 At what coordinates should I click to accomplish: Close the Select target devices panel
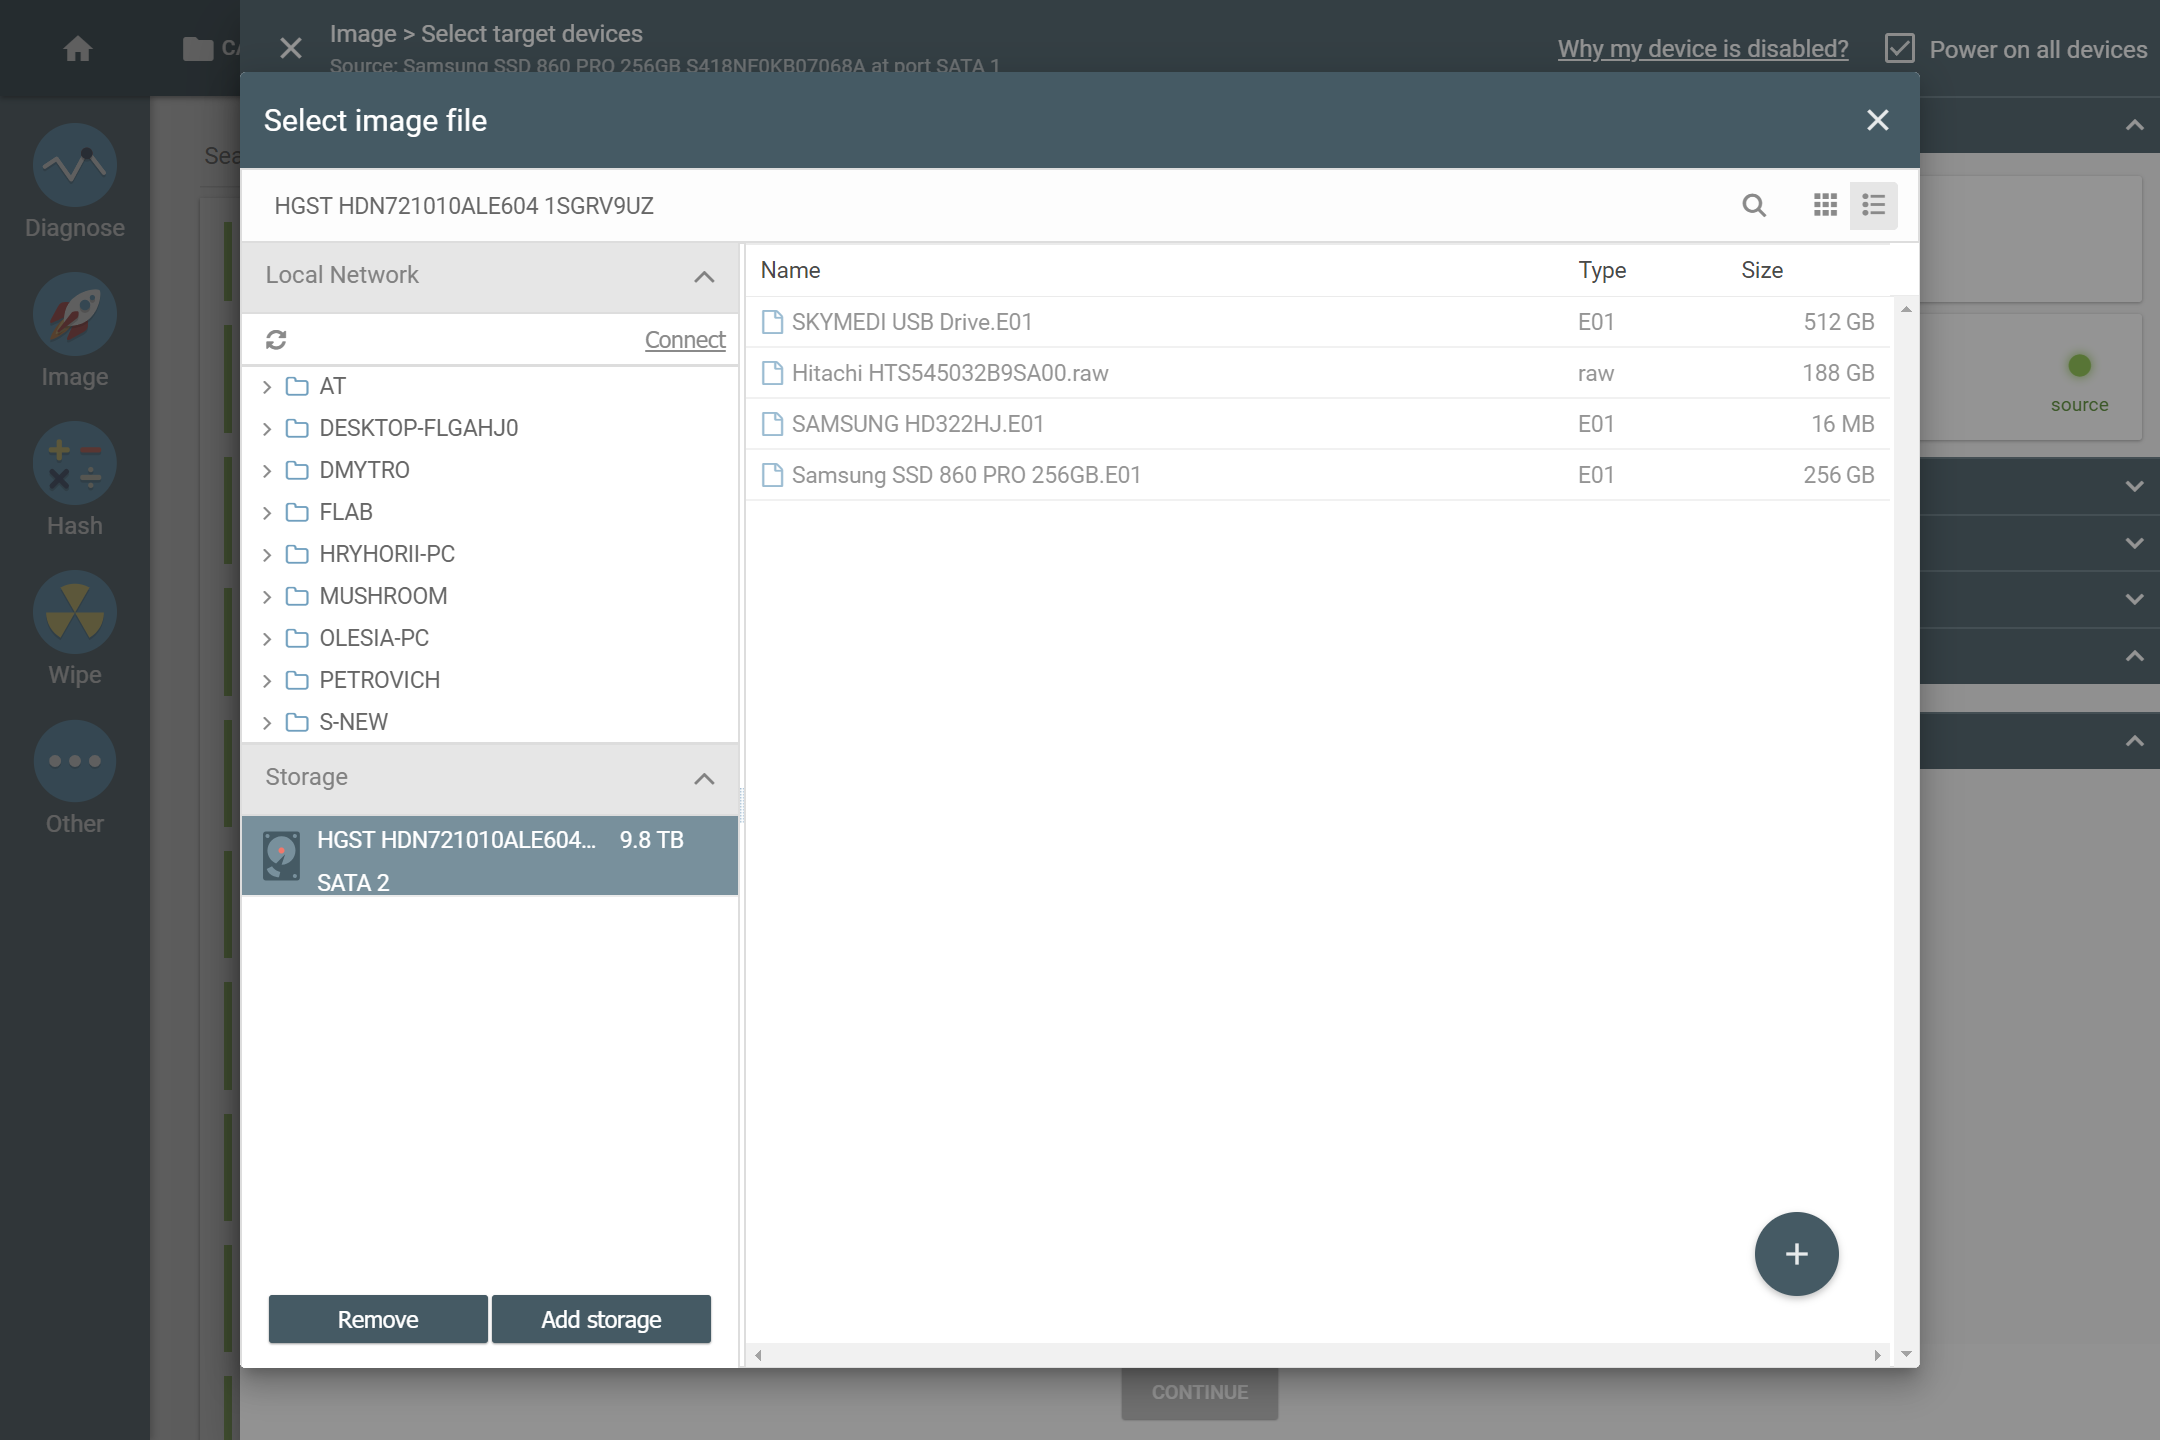coord(291,48)
